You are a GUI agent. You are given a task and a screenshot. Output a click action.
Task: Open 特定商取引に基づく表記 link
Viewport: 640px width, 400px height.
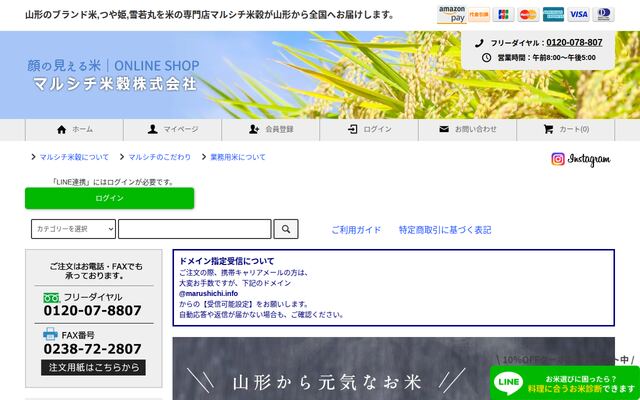(445, 230)
